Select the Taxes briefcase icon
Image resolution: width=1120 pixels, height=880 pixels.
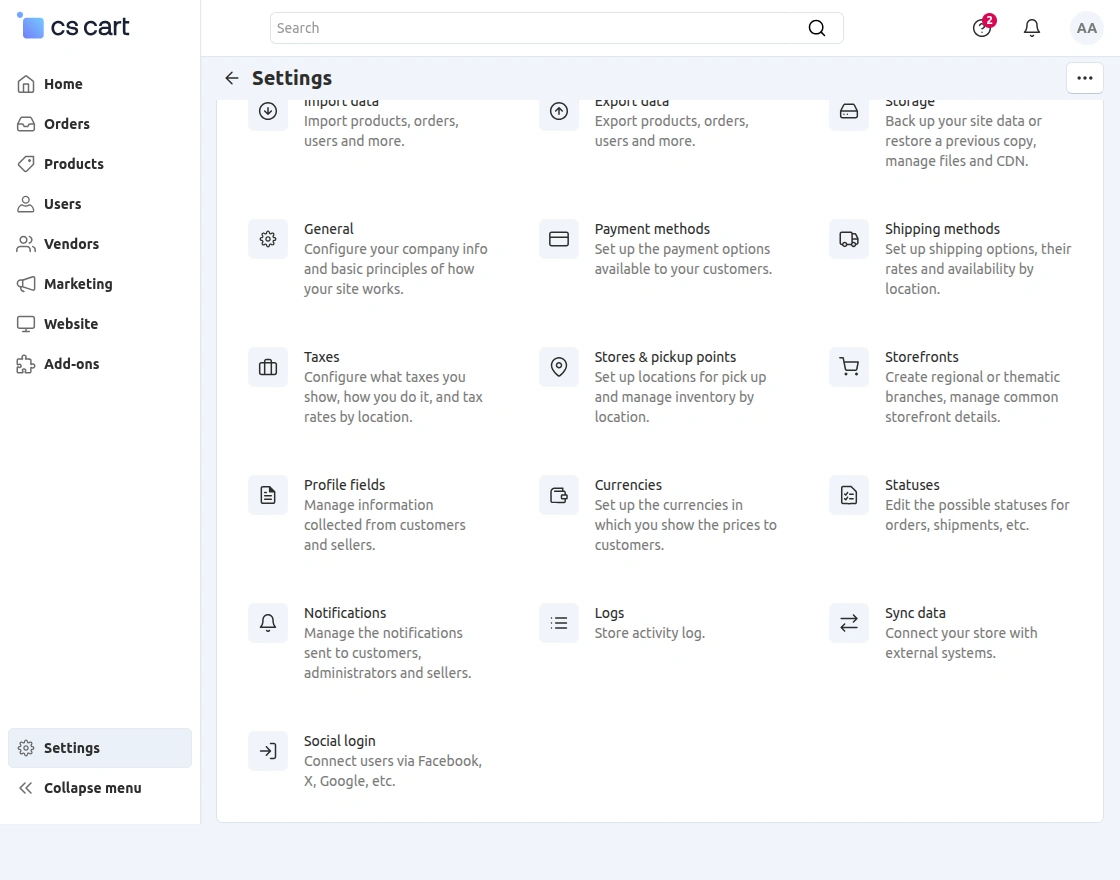(x=268, y=367)
